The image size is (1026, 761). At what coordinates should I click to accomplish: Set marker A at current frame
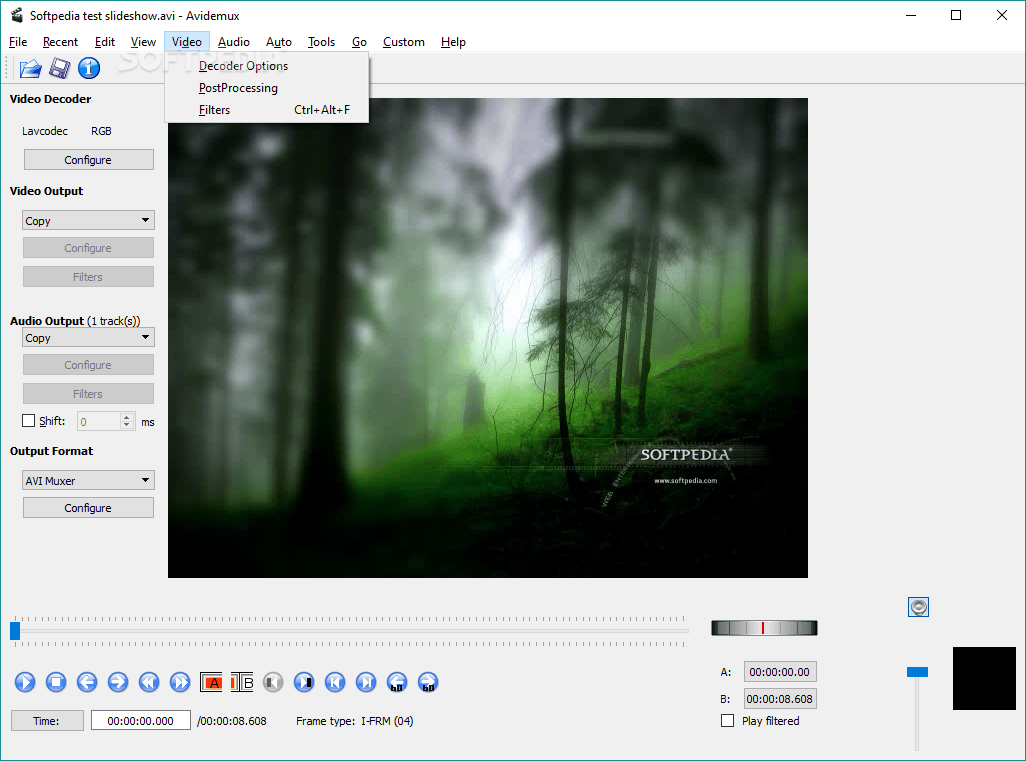pyautogui.click(x=211, y=682)
